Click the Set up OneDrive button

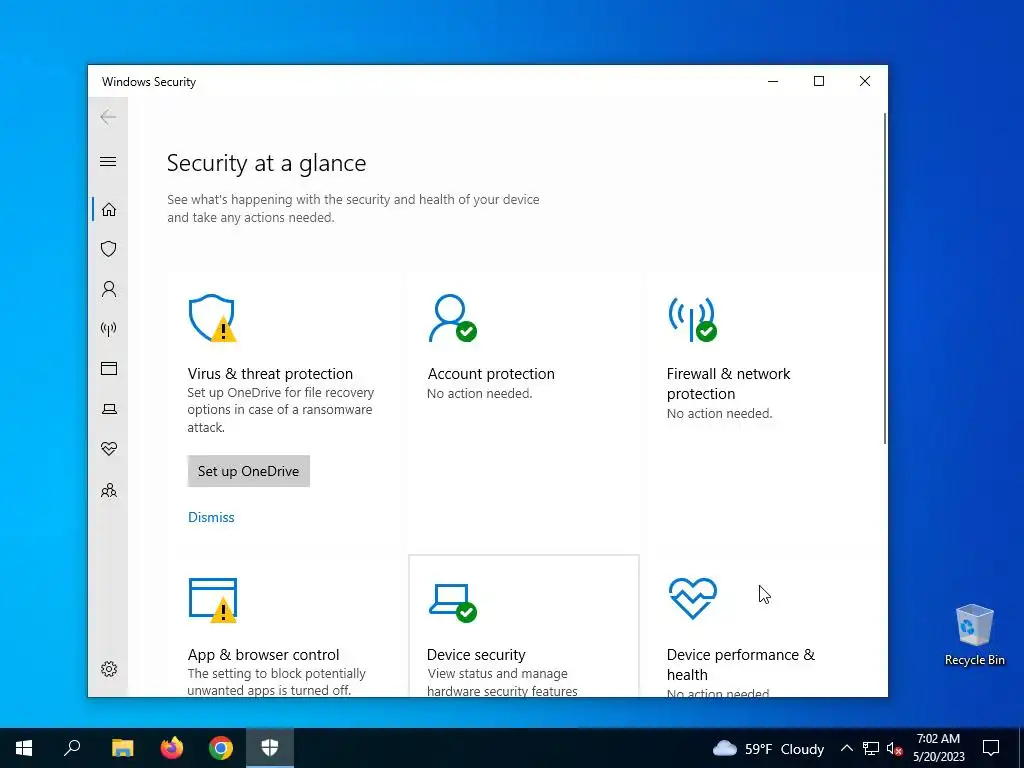[x=248, y=471]
